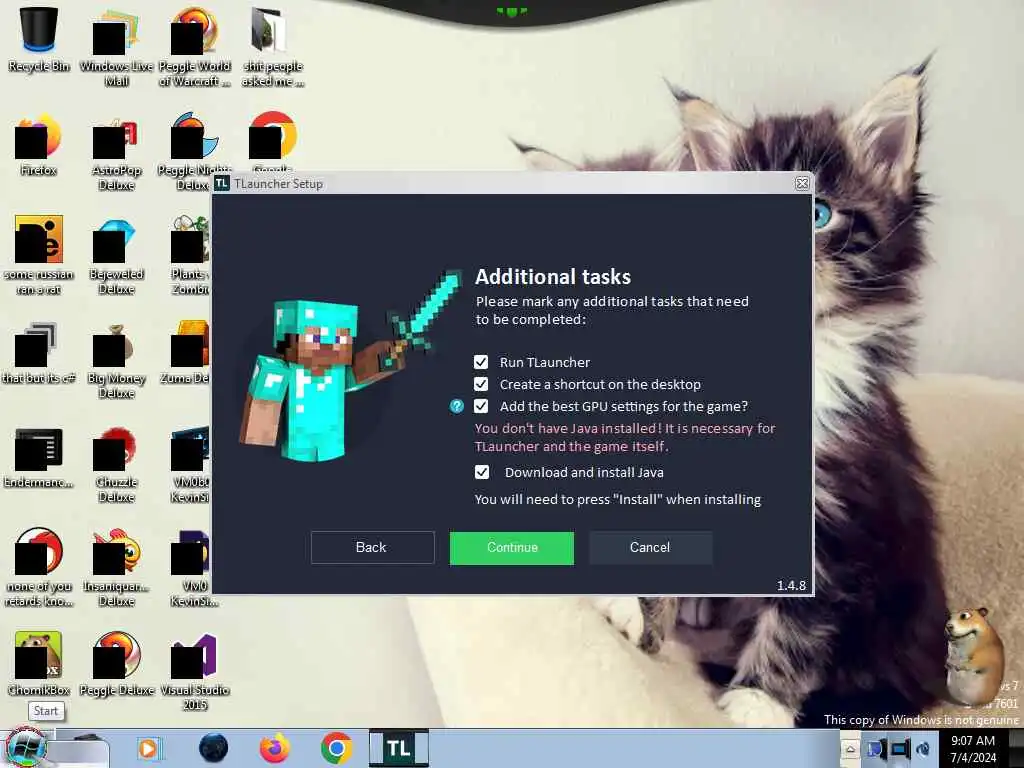This screenshot has height=768, width=1024.
Task: Select the Insaniquarium Deluxe desktop icon
Action: pos(116,567)
